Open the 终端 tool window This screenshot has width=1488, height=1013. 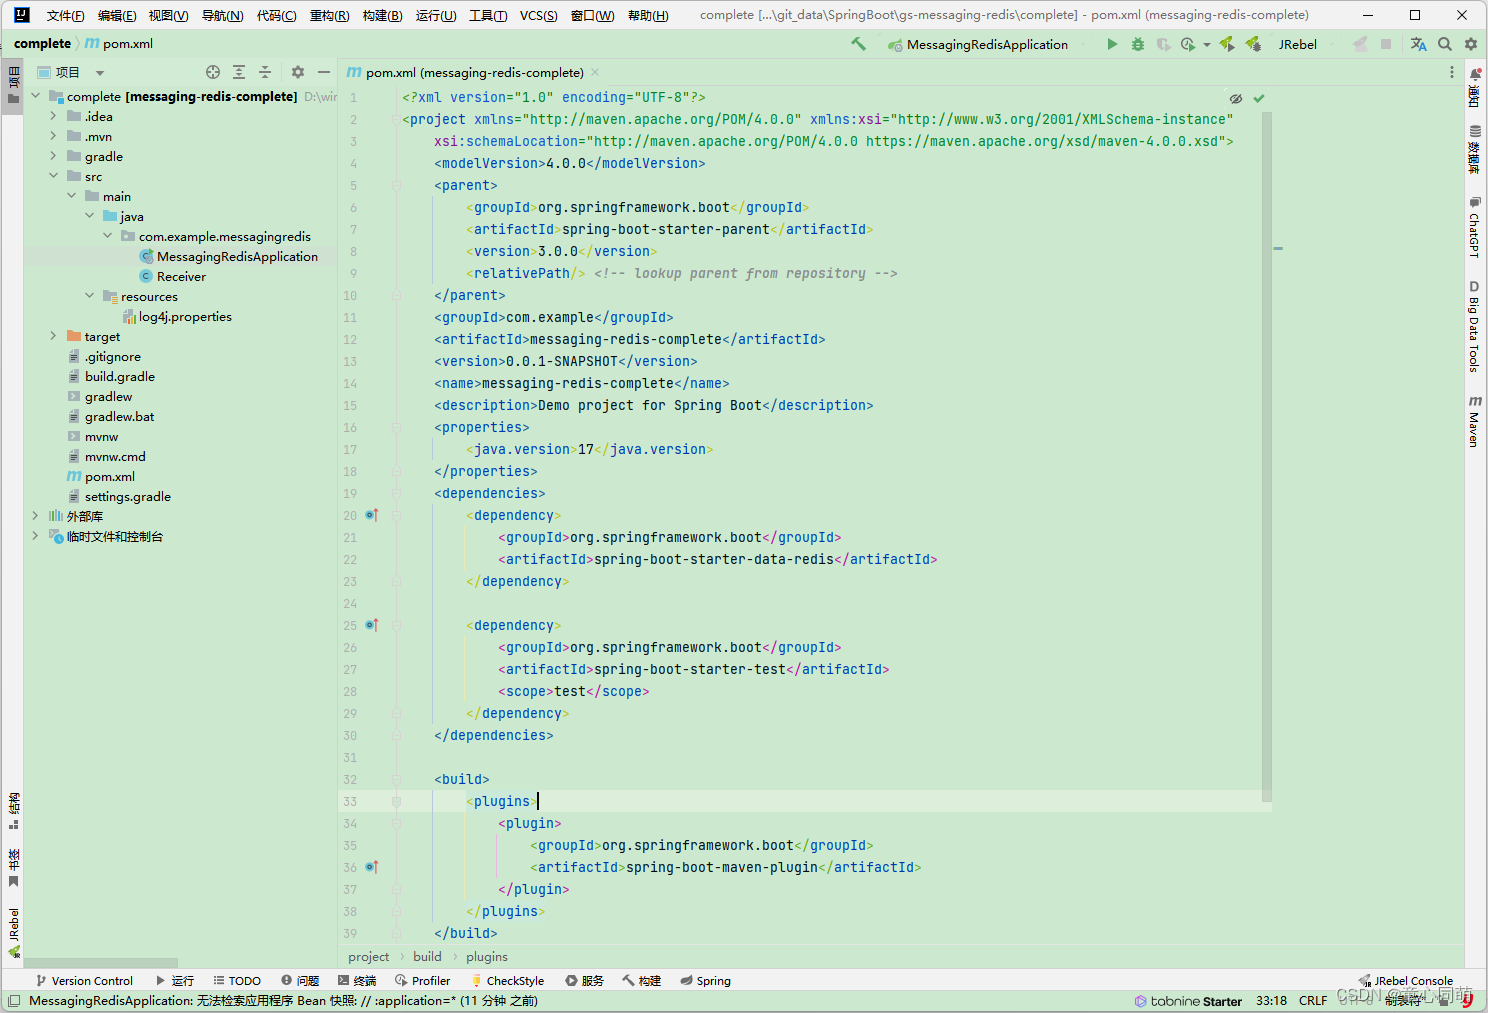356,980
